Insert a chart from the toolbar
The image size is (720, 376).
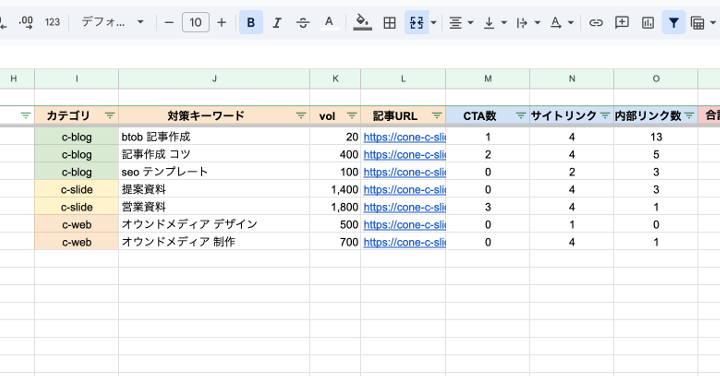(x=648, y=22)
